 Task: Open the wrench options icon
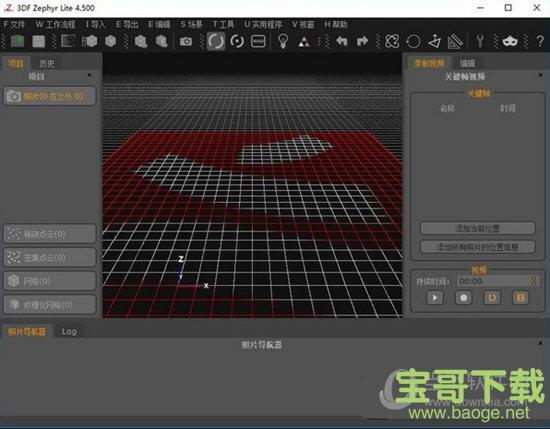point(480,41)
